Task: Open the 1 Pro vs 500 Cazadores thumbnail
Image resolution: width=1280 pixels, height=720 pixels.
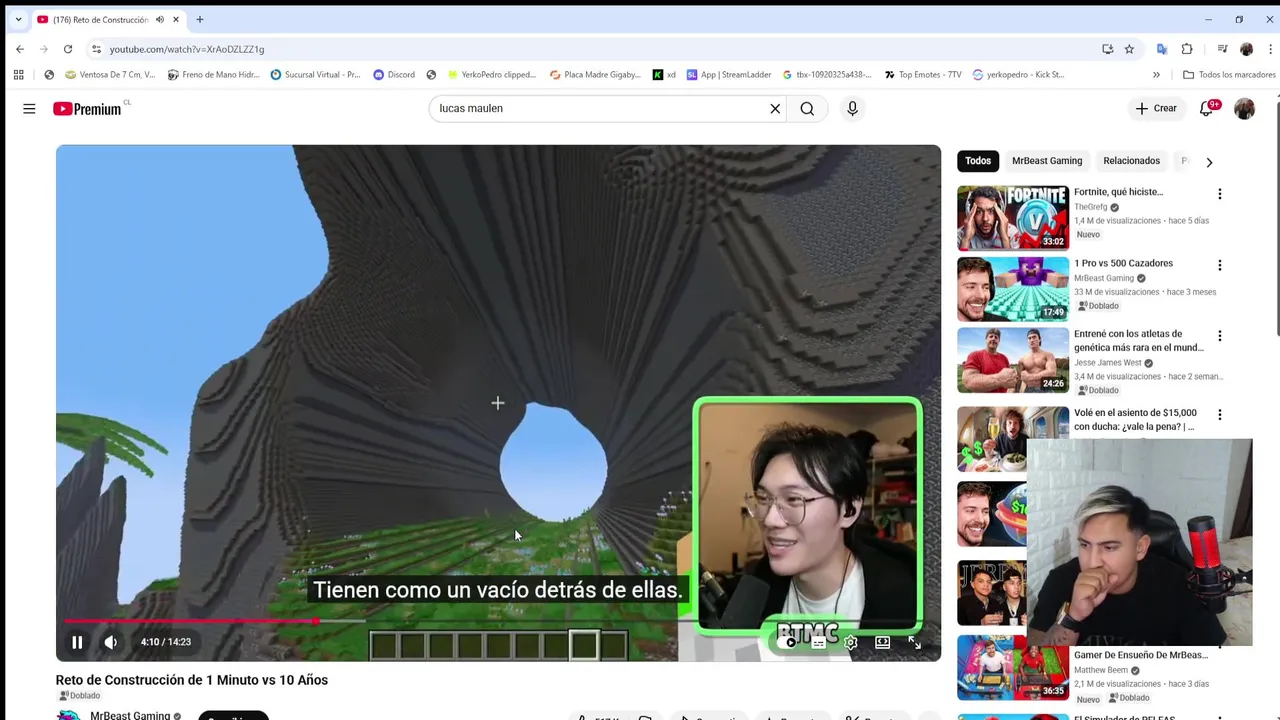Action: [1012, 289]
